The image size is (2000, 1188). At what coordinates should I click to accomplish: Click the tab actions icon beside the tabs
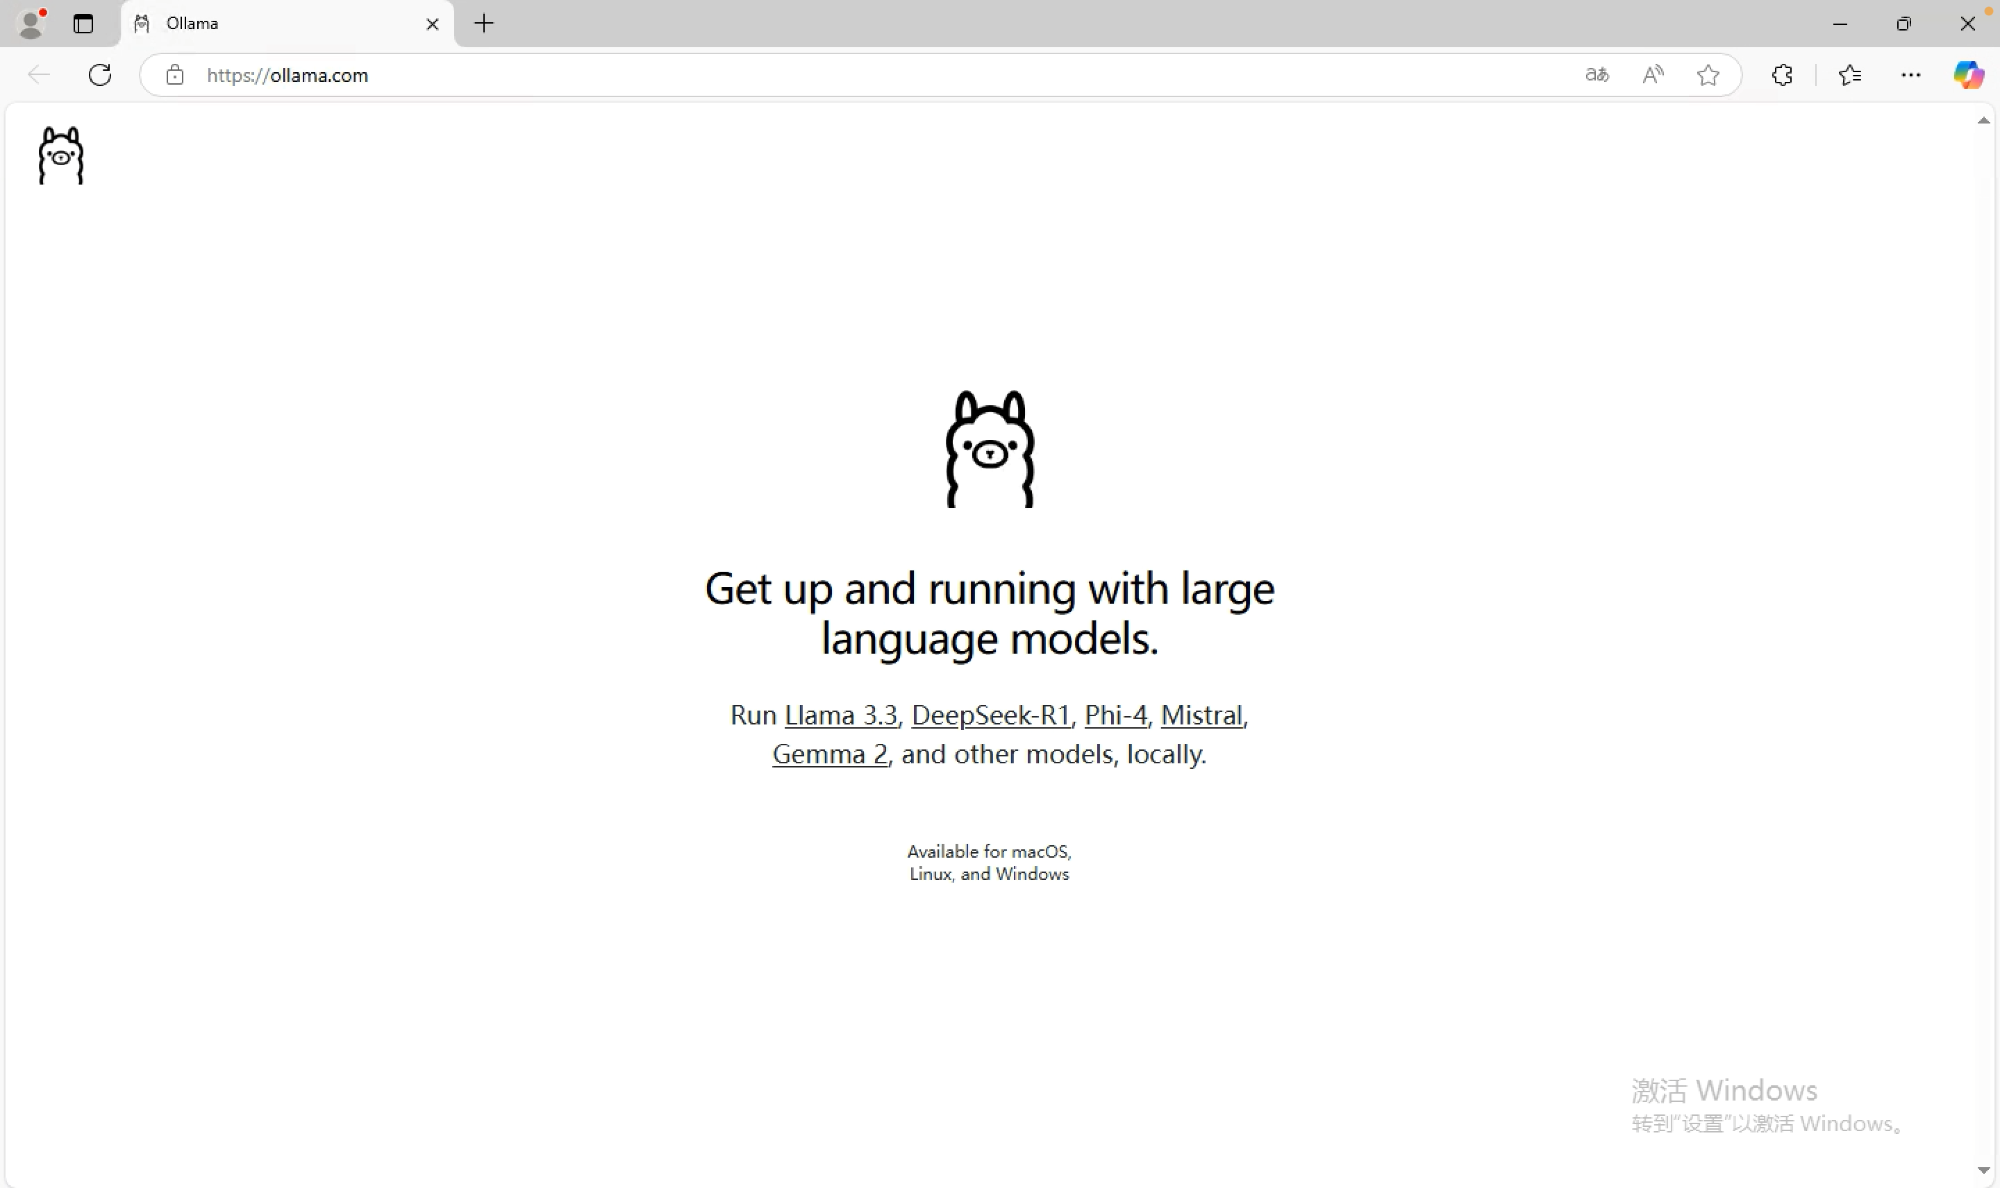click(x=83, y=24)
